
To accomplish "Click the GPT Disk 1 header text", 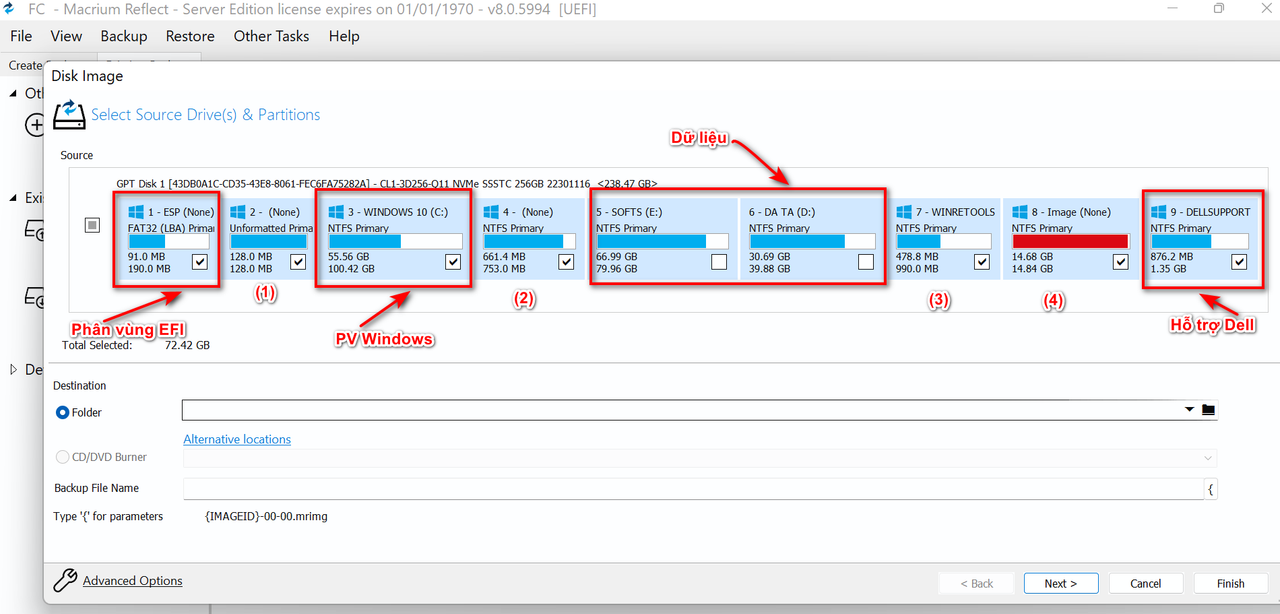I will click(386, 184).
